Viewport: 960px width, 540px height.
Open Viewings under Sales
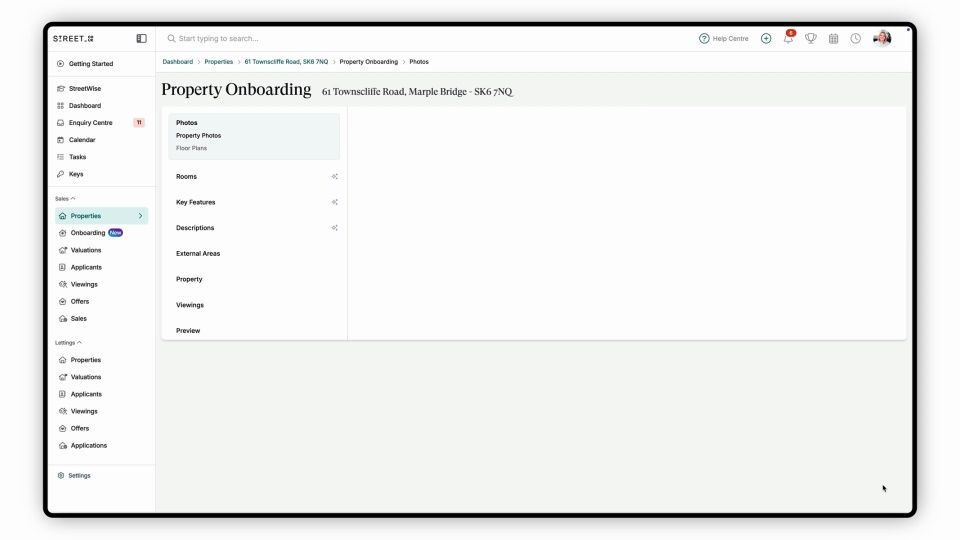[84, 285]
